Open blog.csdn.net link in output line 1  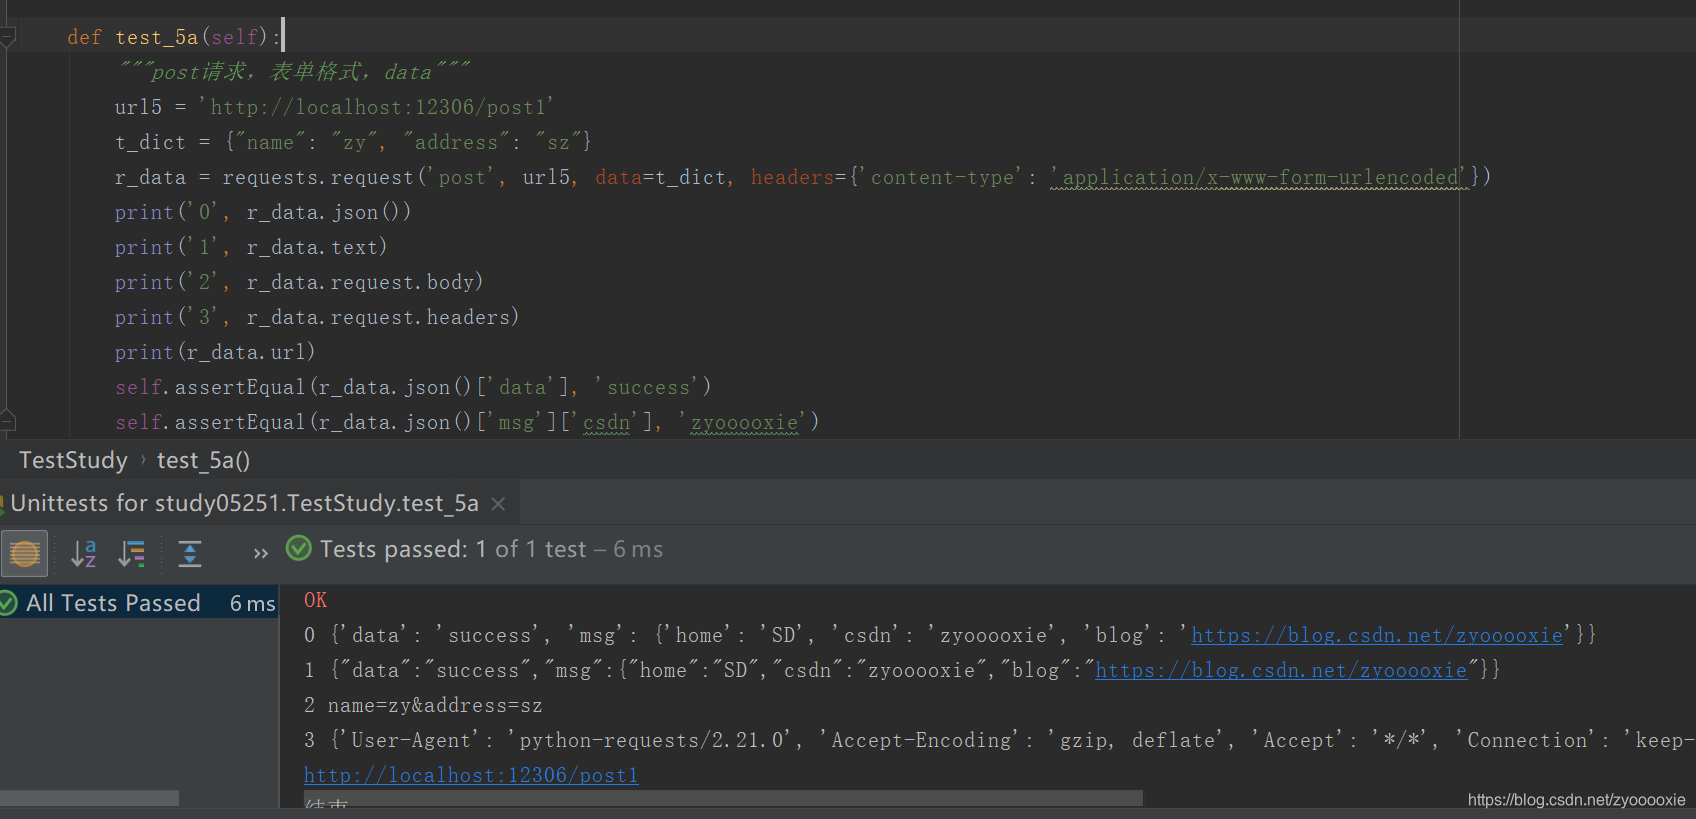point(1281,670)
